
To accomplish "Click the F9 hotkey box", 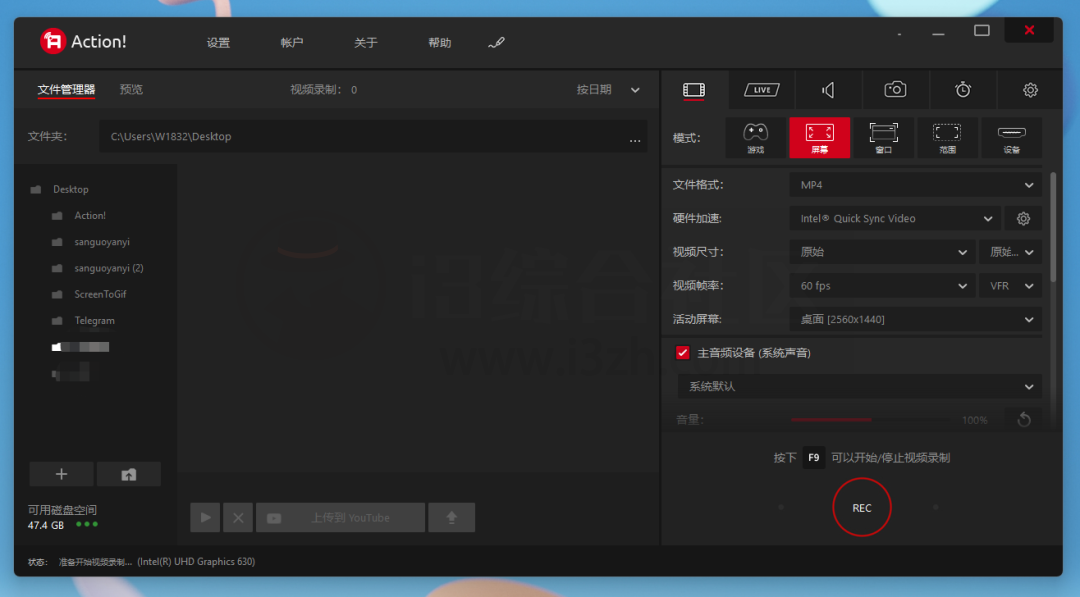I will (813, 457).
